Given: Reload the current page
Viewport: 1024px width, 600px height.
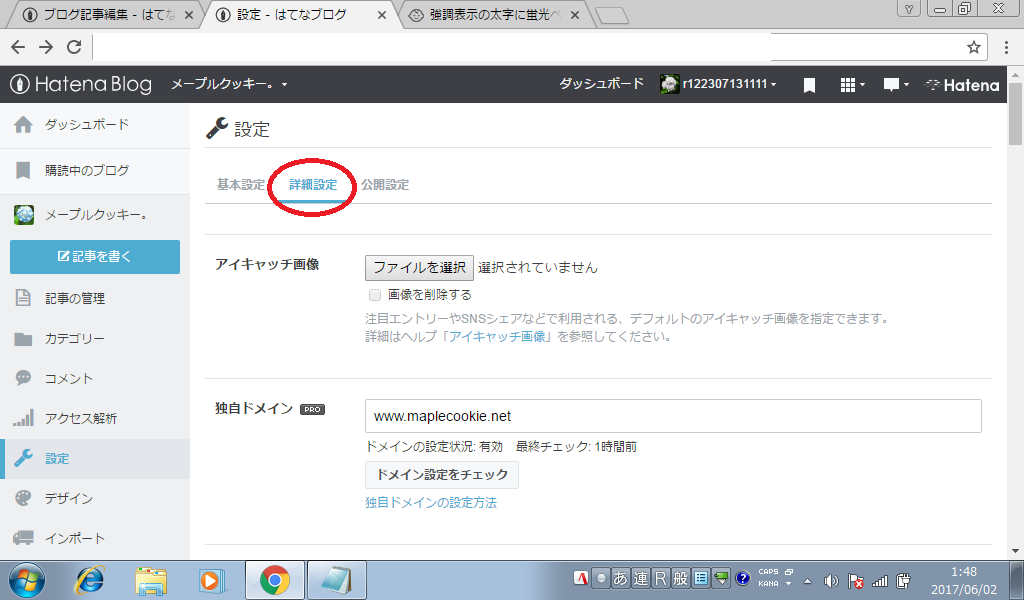Looking at the screenshot, I should (74, 47).
